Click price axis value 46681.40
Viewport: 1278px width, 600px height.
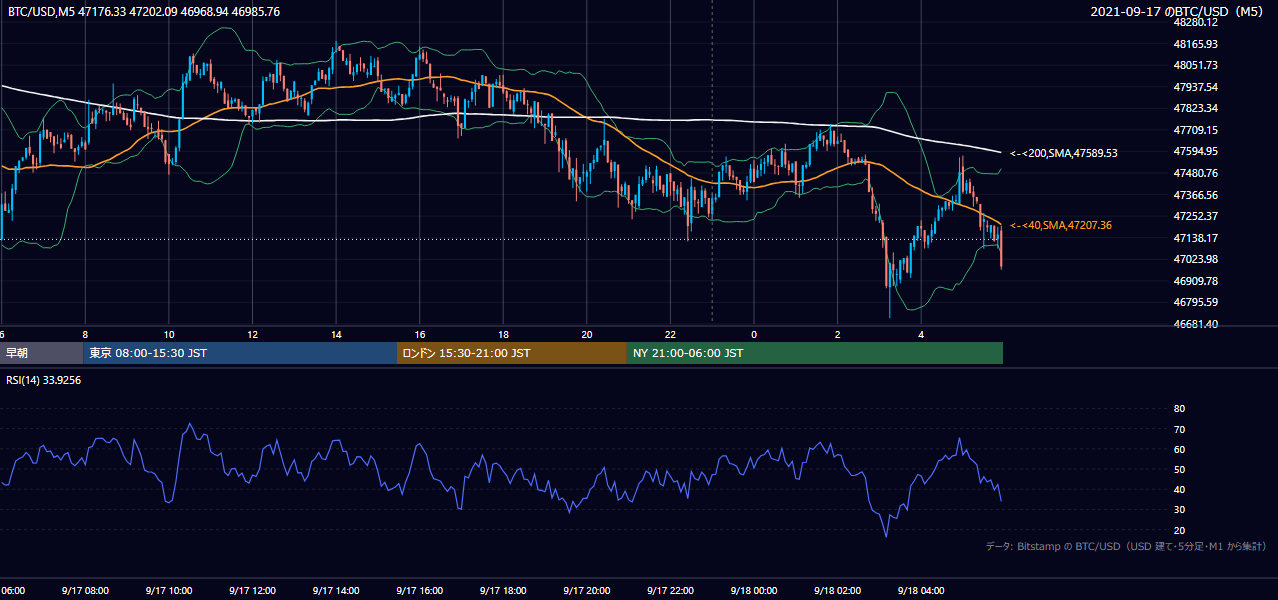[1195, 324]
